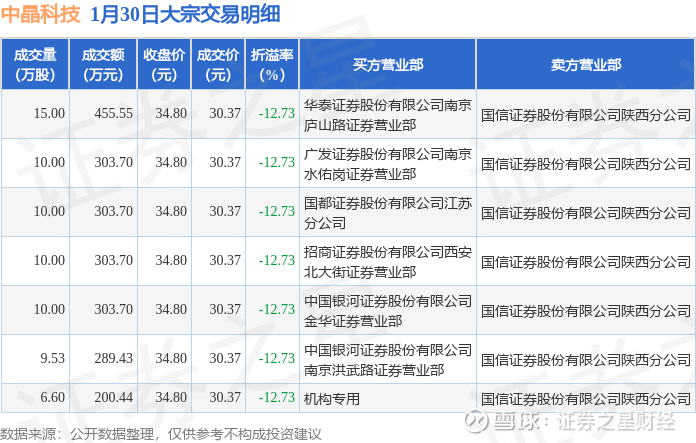The image size is (696, 443).
Task: Click the 中晶科技 stock name in title
Action: pyautogui.click(x=40, y=14)
